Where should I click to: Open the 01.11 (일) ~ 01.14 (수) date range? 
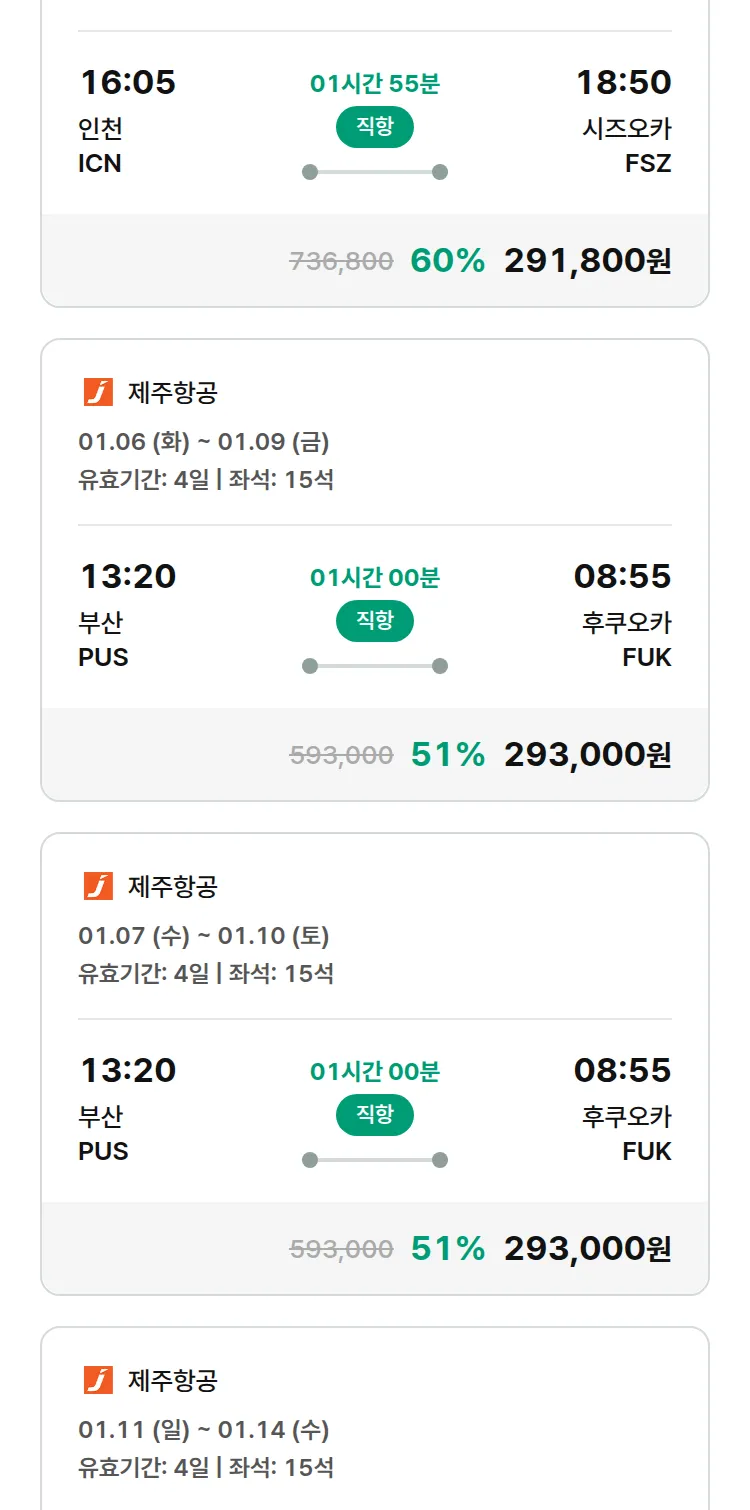point(204,1430)
